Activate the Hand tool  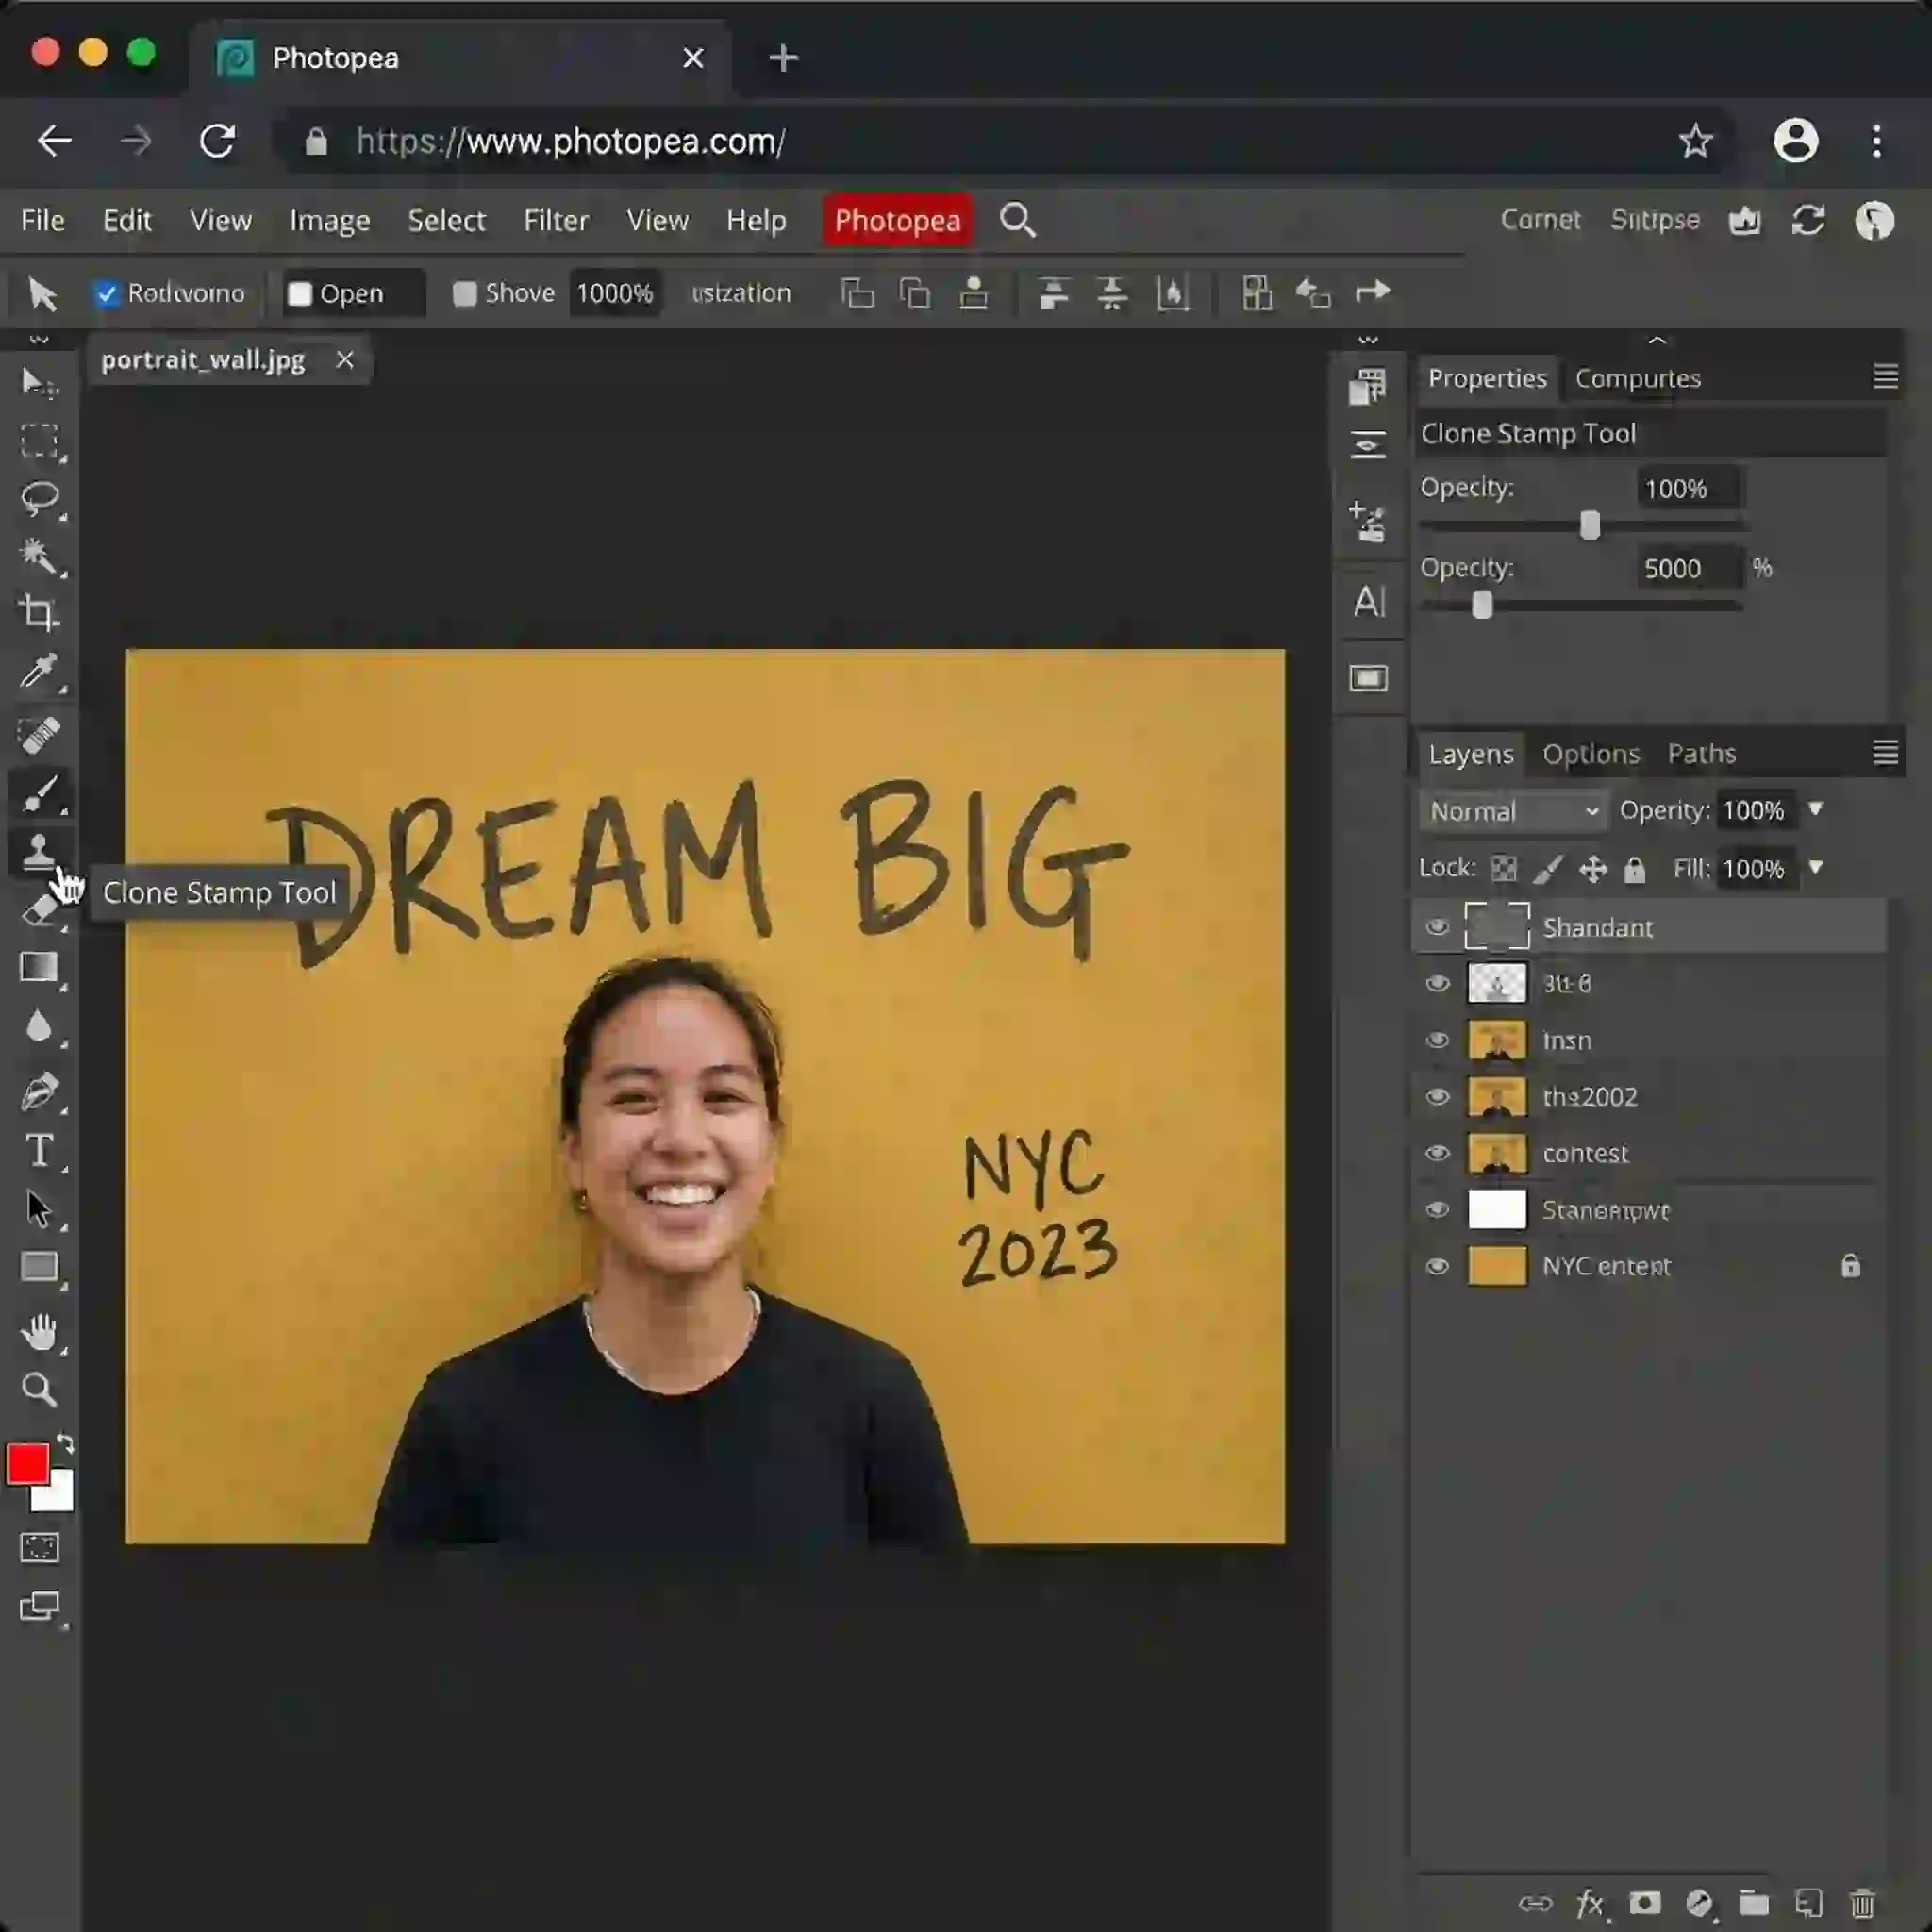[39, 1331]
